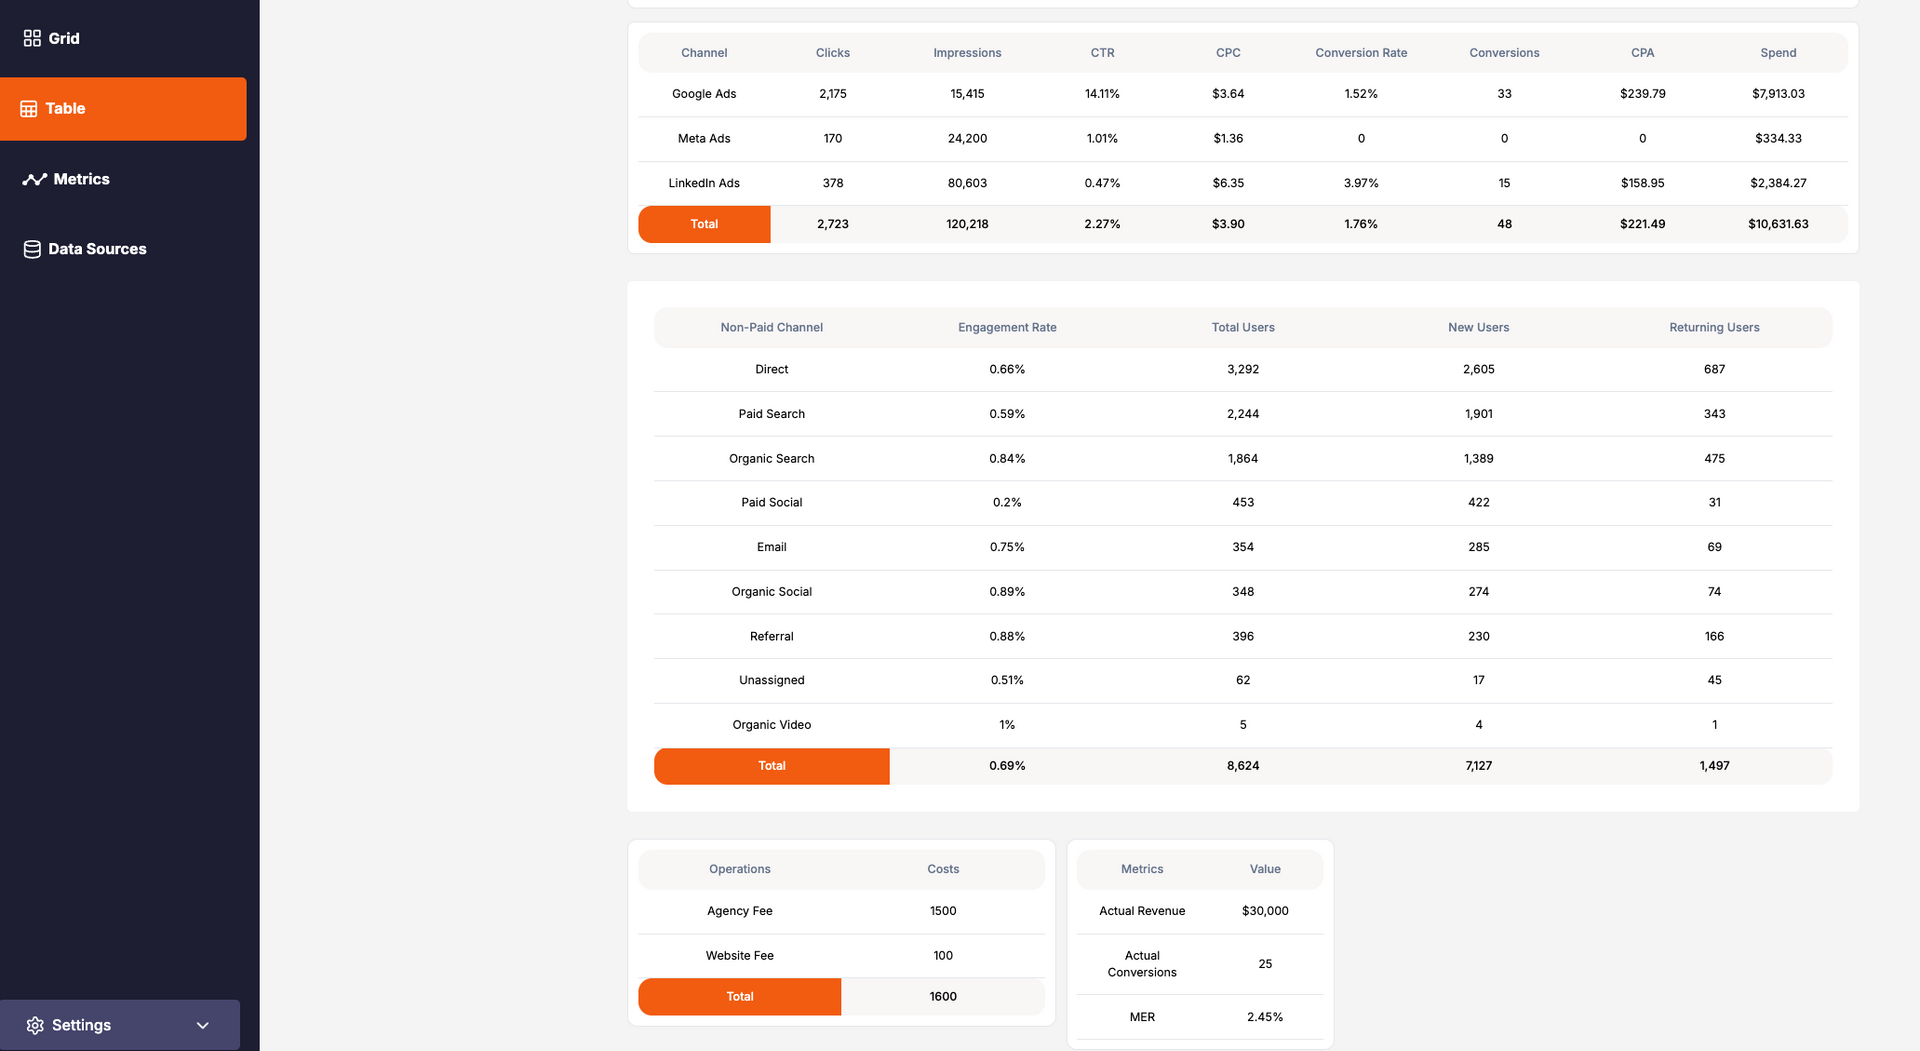Select the Agency Fee row
This screenshot has width=1920, height=1051.
point(841,912)
